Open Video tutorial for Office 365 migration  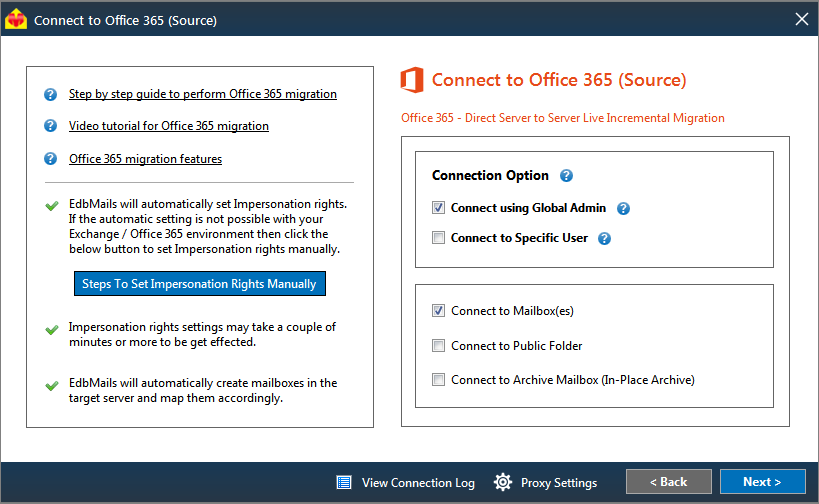tap(169, 126)
